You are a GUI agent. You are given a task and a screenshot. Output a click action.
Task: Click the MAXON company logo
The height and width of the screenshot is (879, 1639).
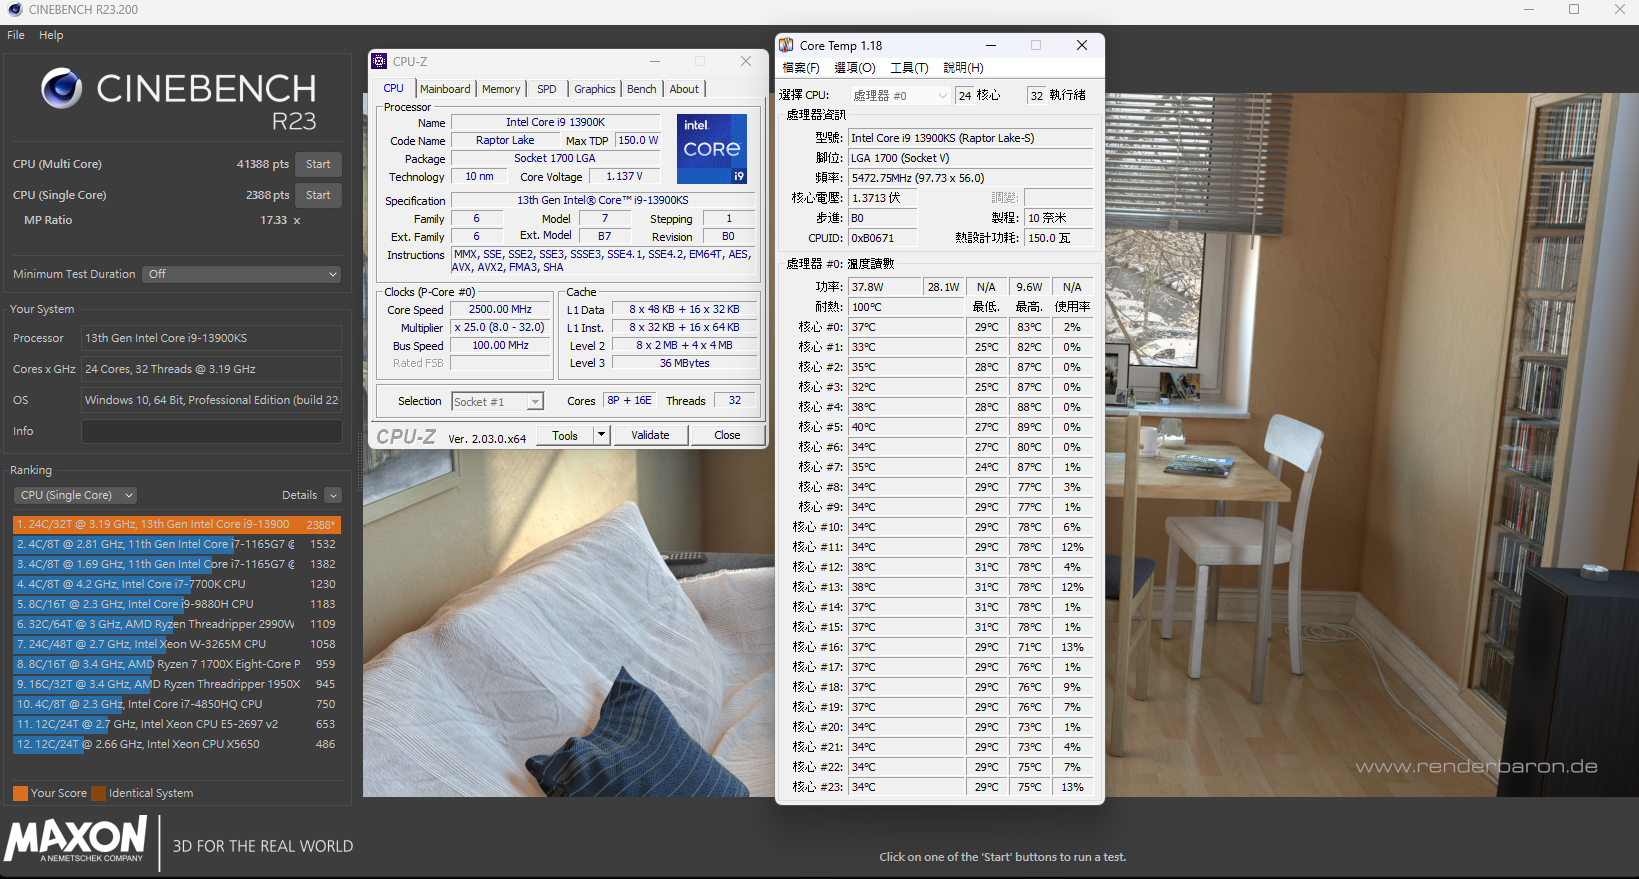click(x=76, y=839)
